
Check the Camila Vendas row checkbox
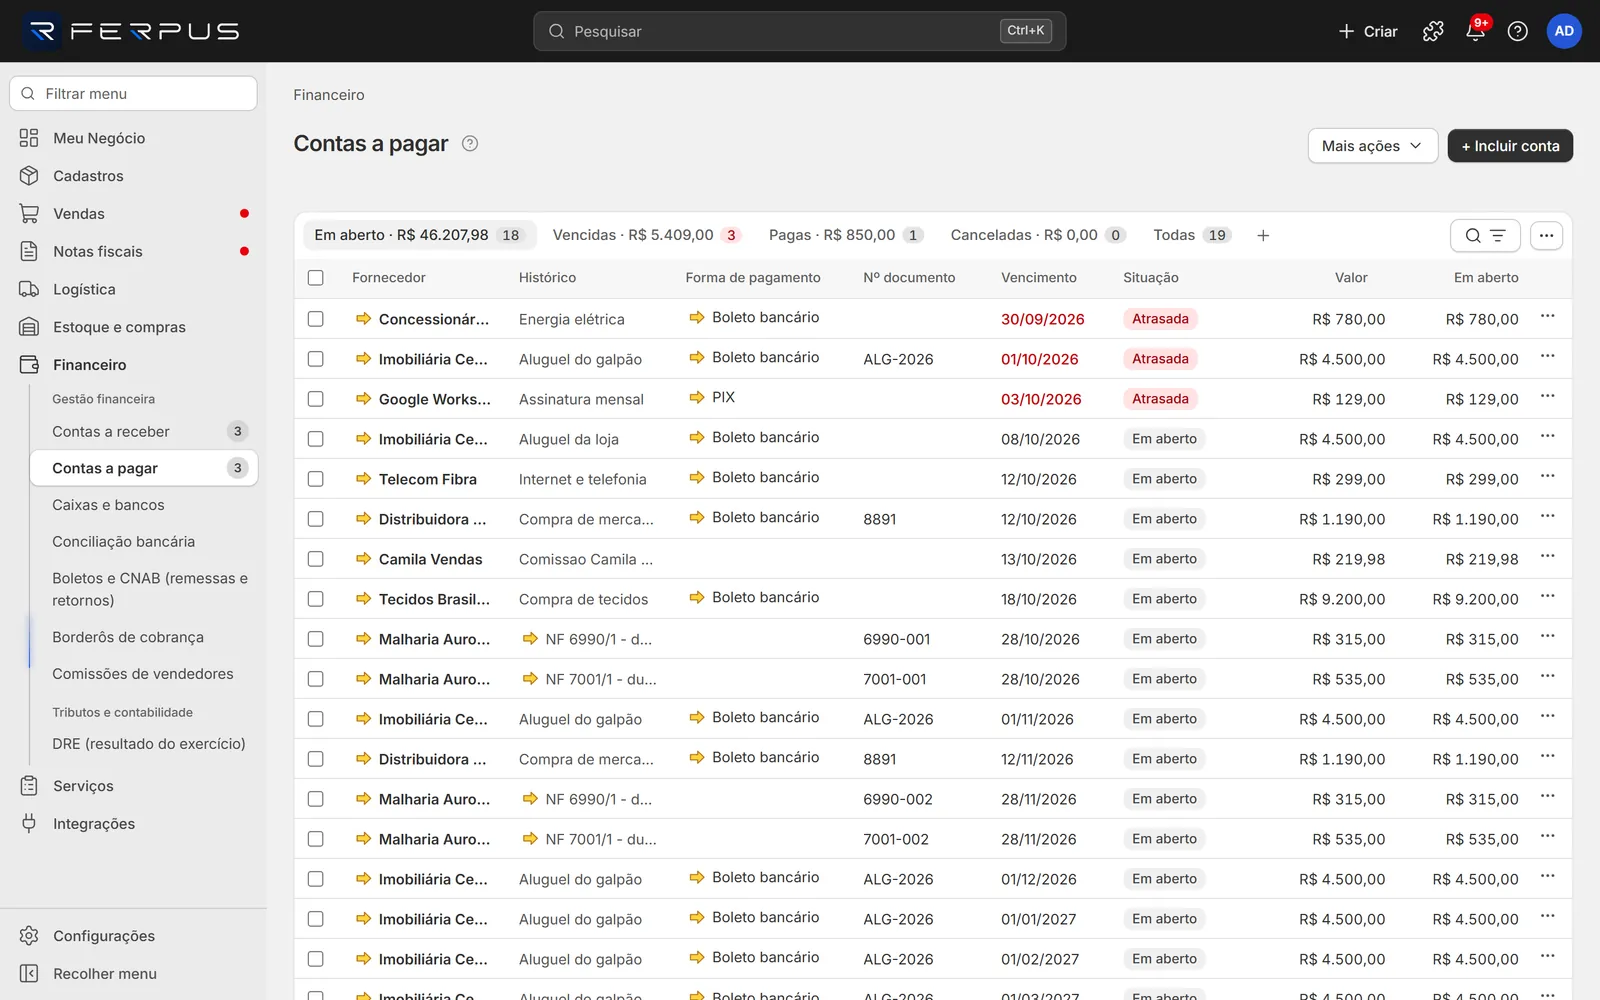pos(316,559)
